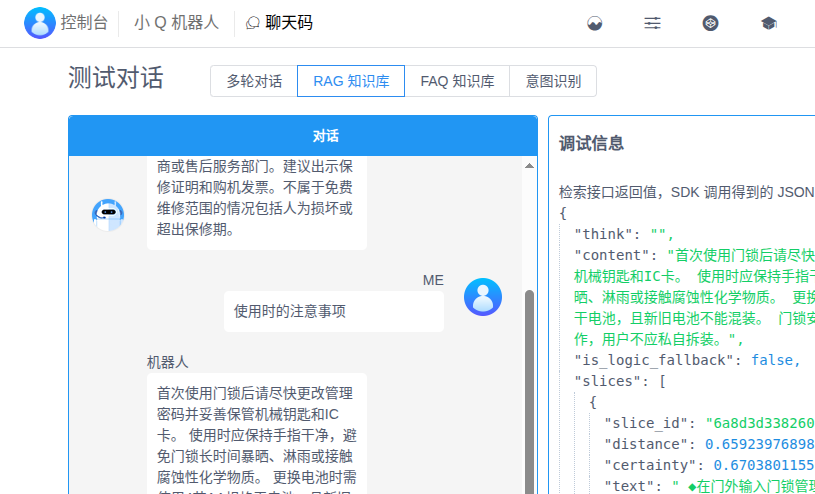Click the 机器人 sender label
This screenshot has height=494, width=815.
pyautogui.click(x=167, y=362)
